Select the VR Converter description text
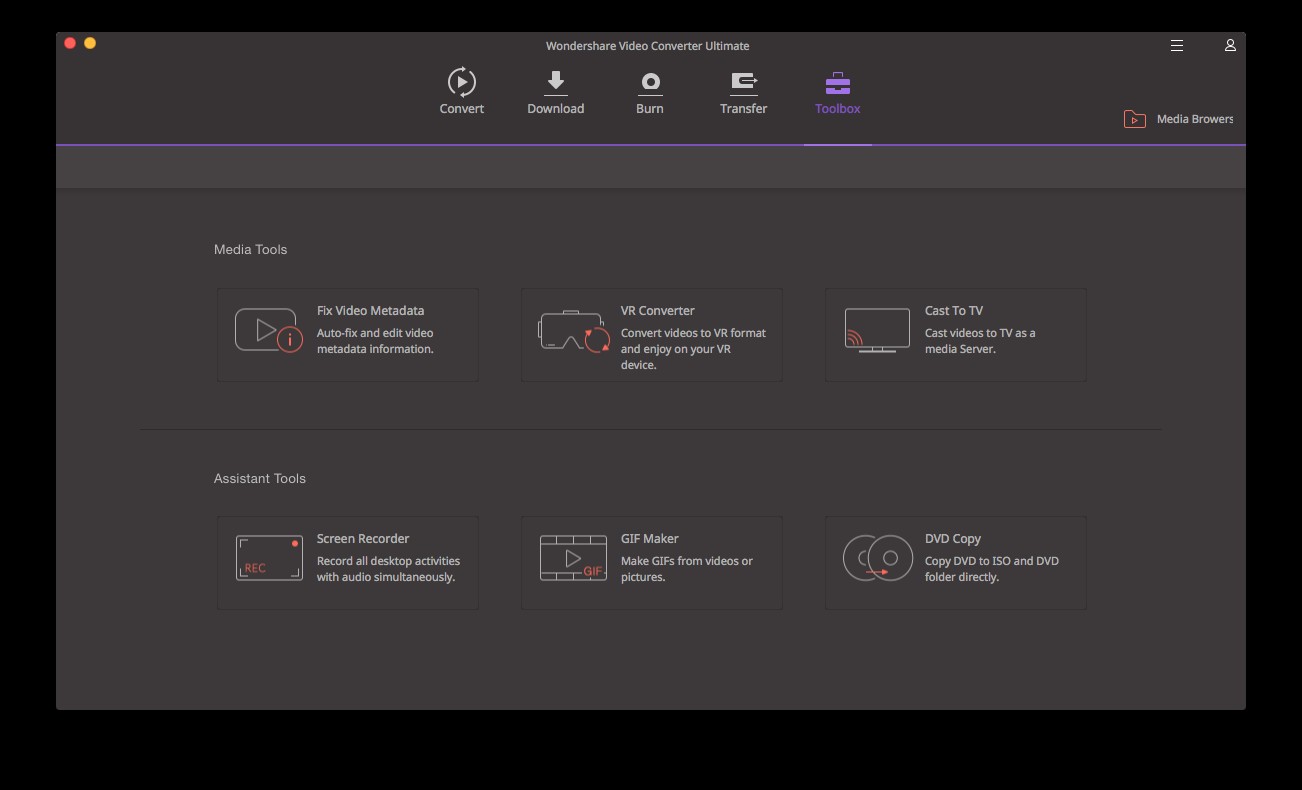This screenshot has height=790, width=1302. tap(692, 349)
